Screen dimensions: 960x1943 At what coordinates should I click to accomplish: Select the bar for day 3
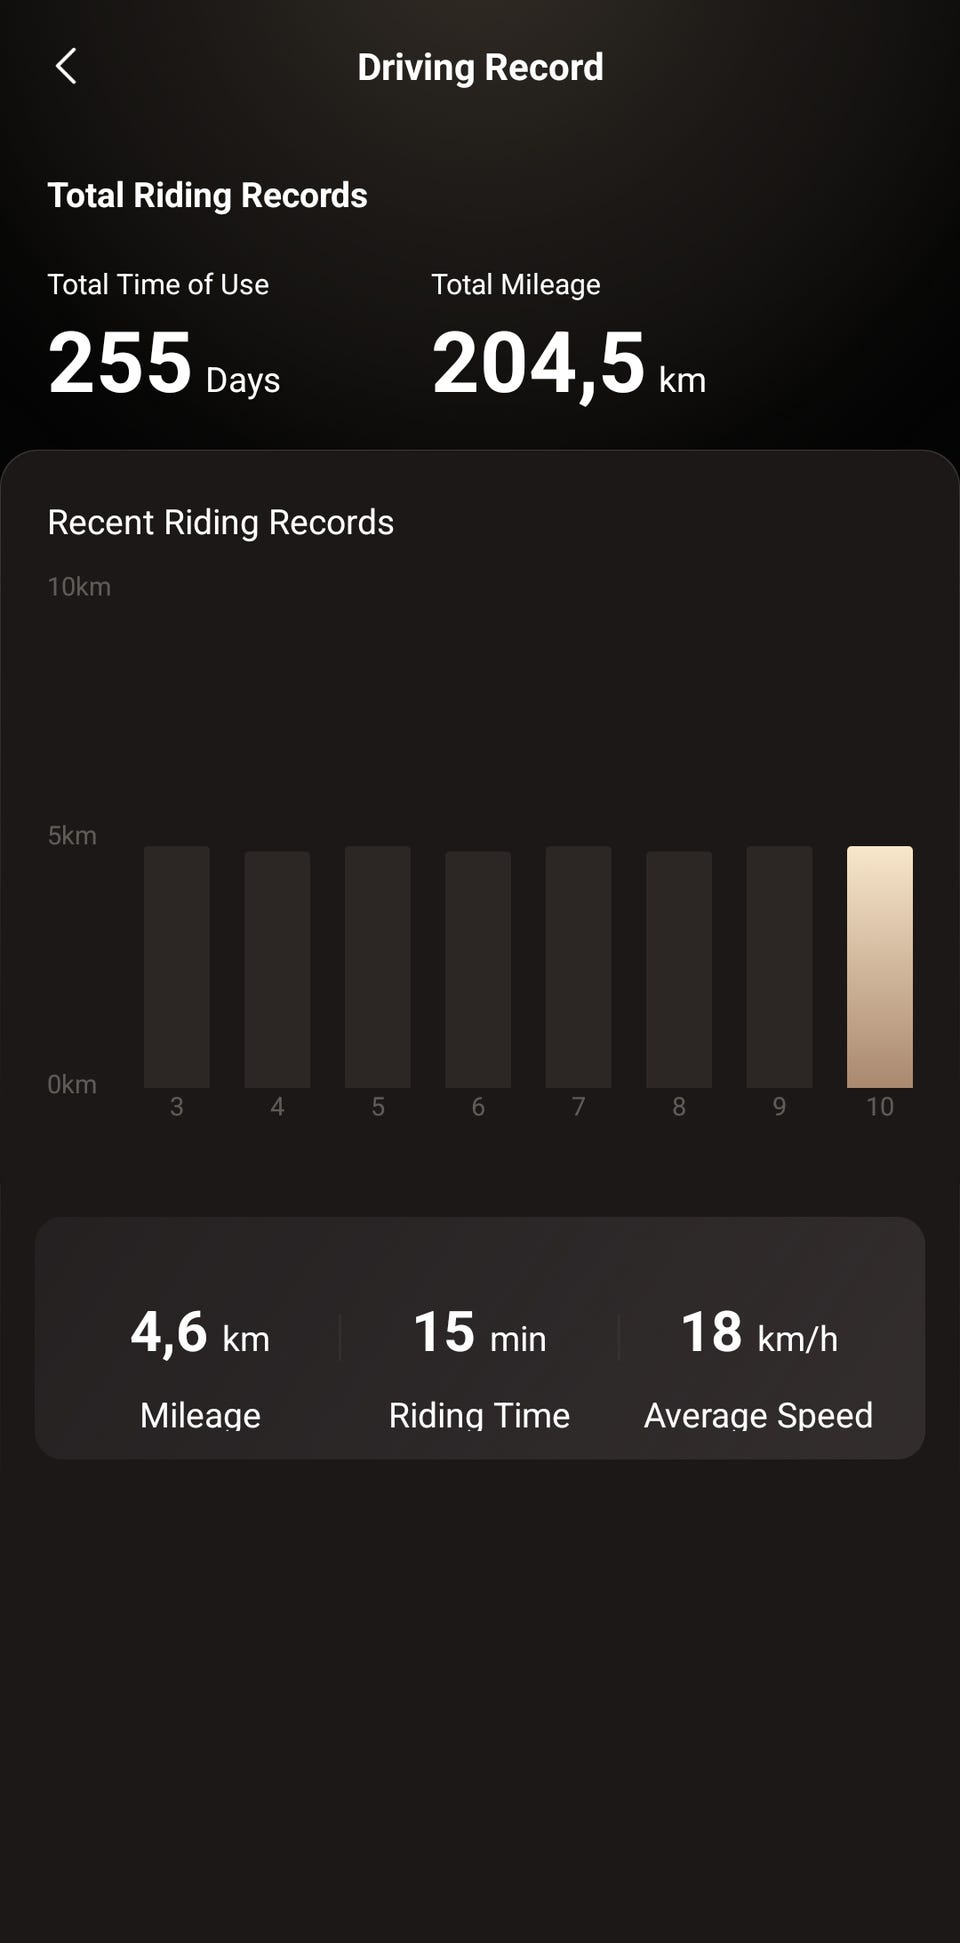pos(177,966)
